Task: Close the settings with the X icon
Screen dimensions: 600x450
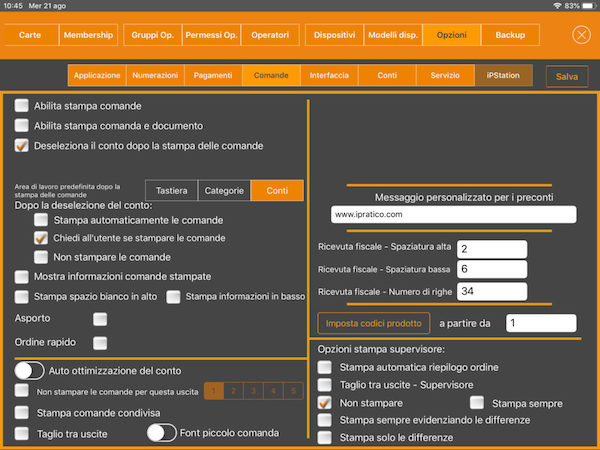Action: pyautogui.click(x=581, y=35)
